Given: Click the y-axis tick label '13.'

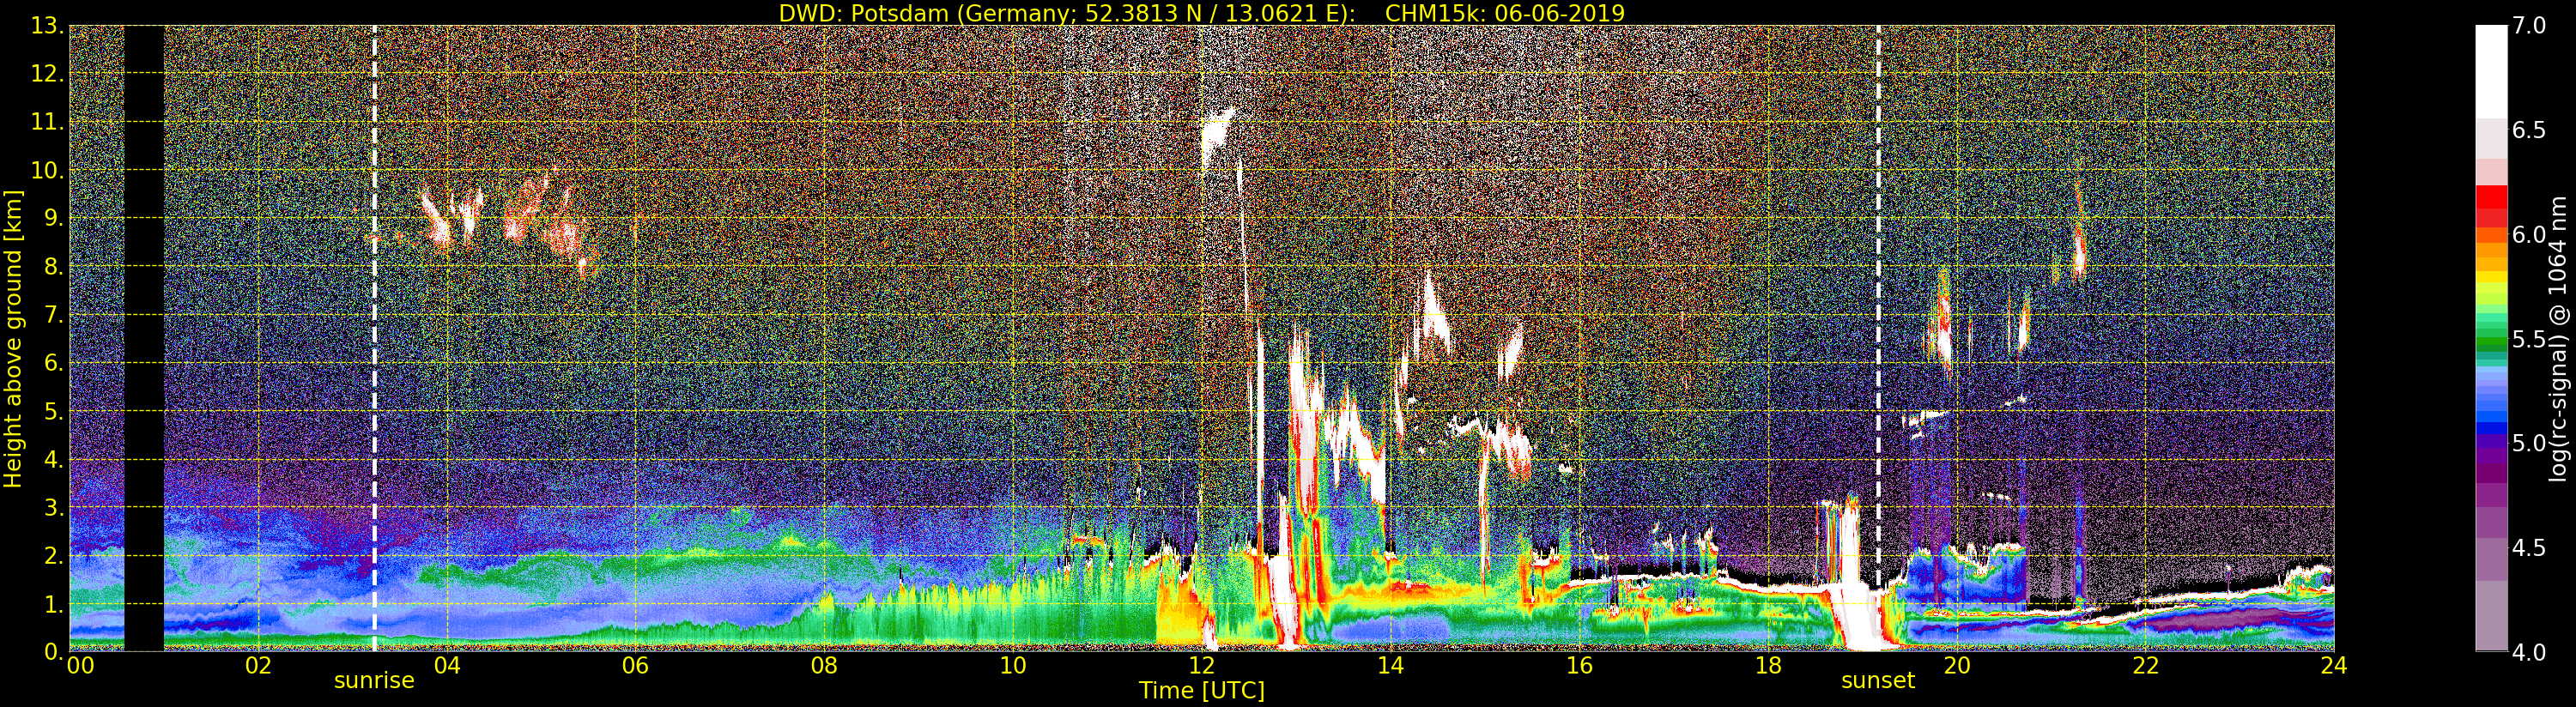Looking at the screenshot, I should pos(47,26).
